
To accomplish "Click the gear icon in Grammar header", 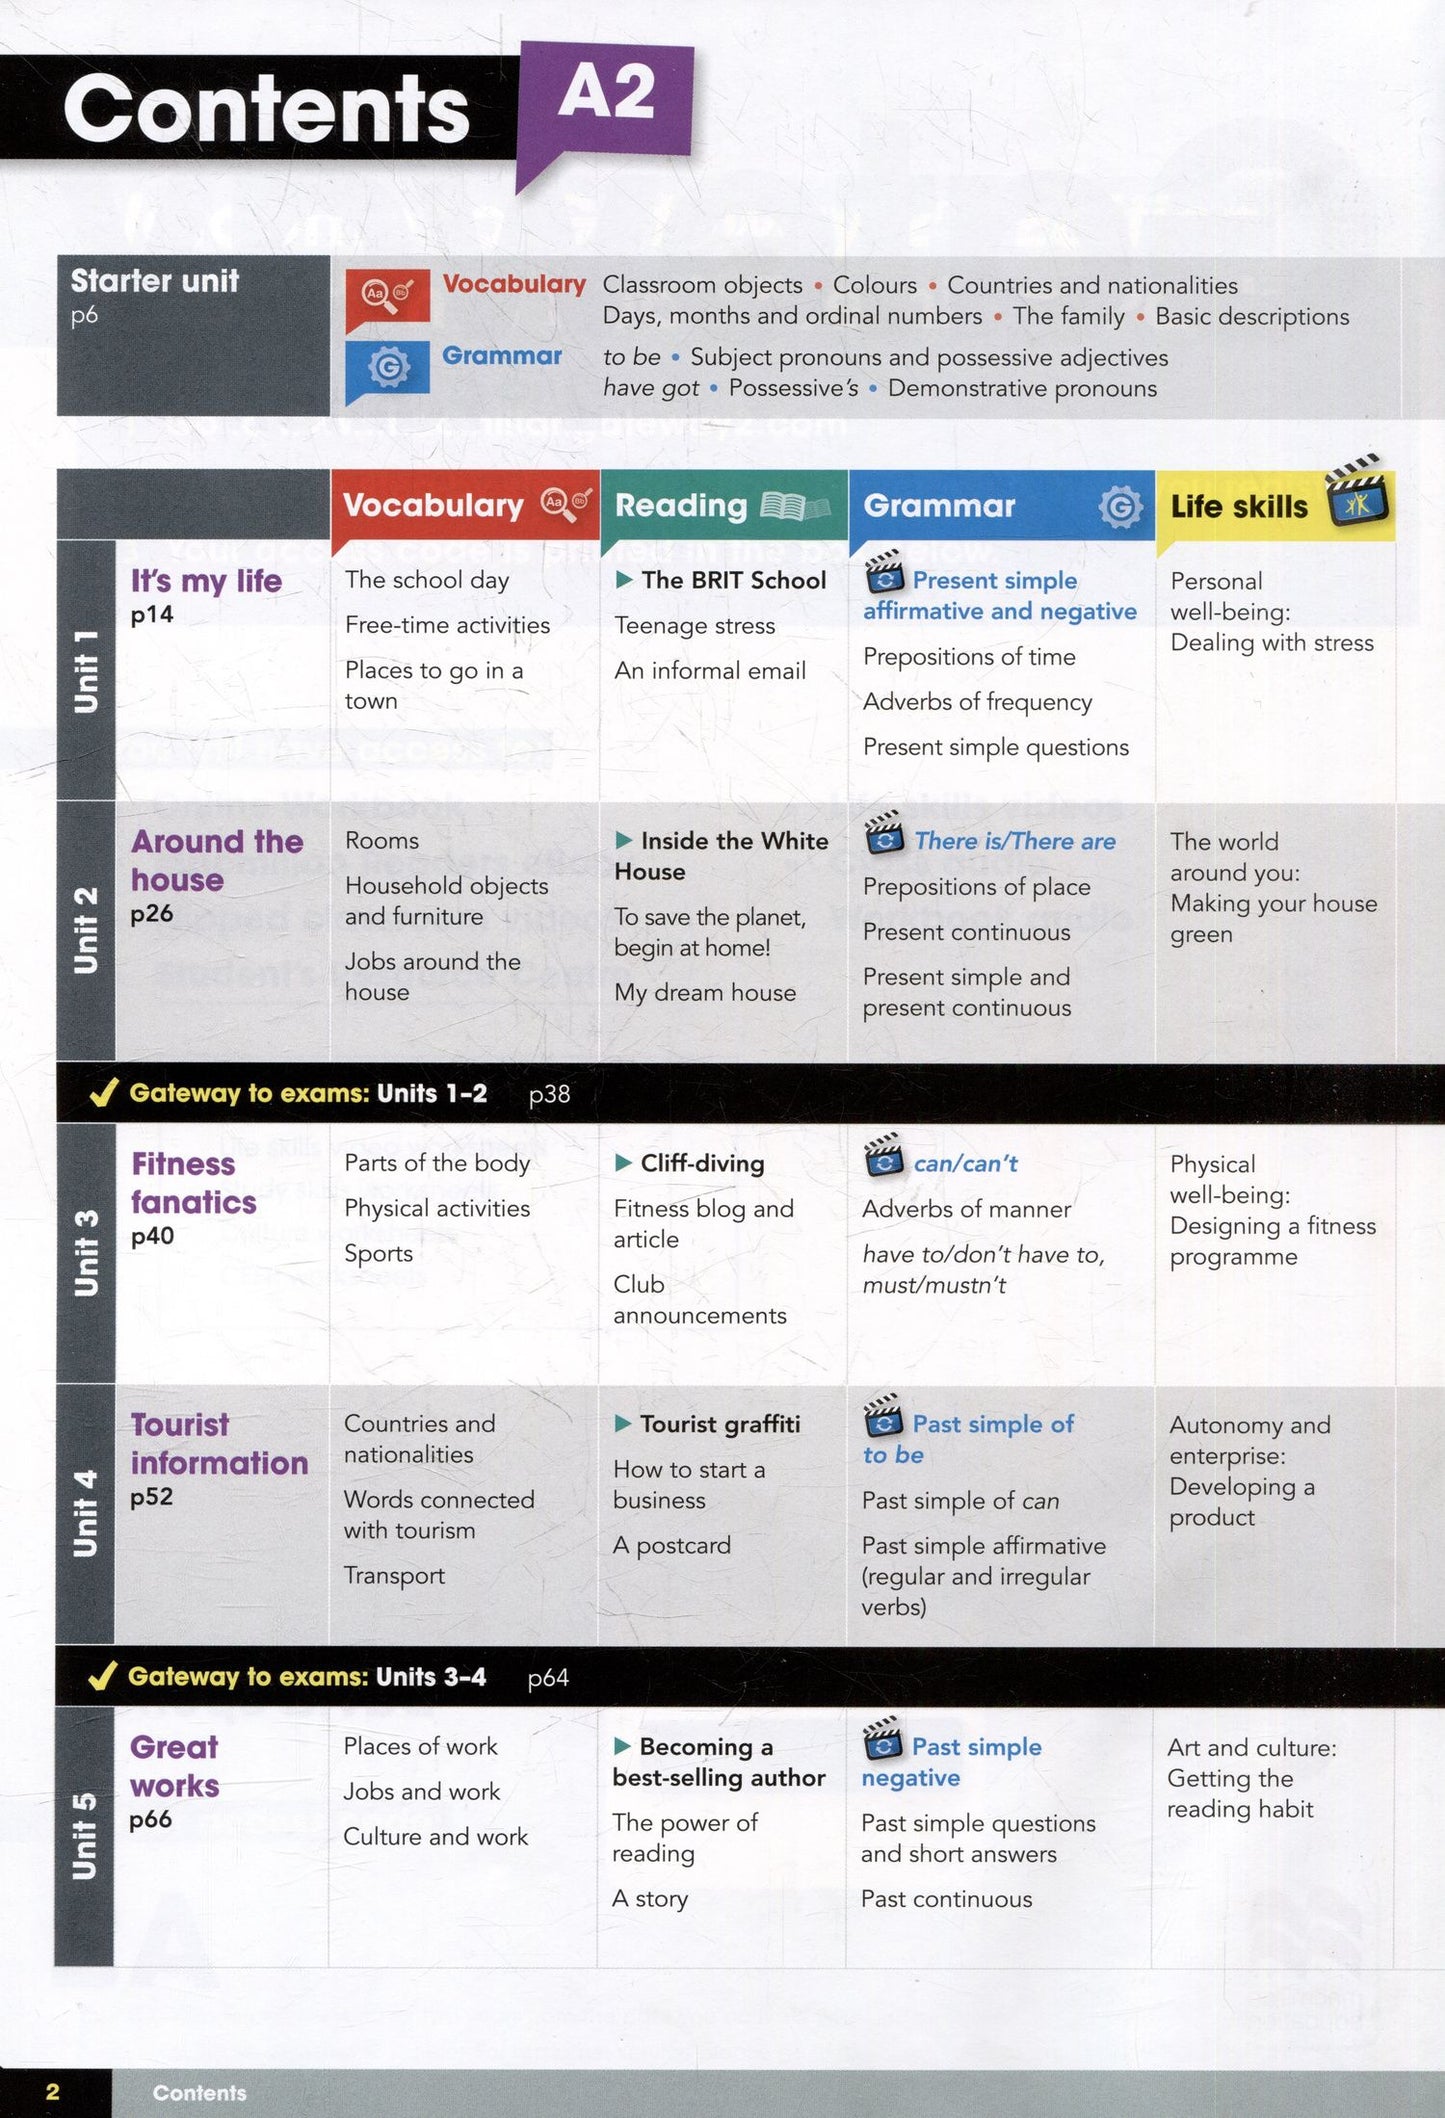I will [x=1120, y=507].
